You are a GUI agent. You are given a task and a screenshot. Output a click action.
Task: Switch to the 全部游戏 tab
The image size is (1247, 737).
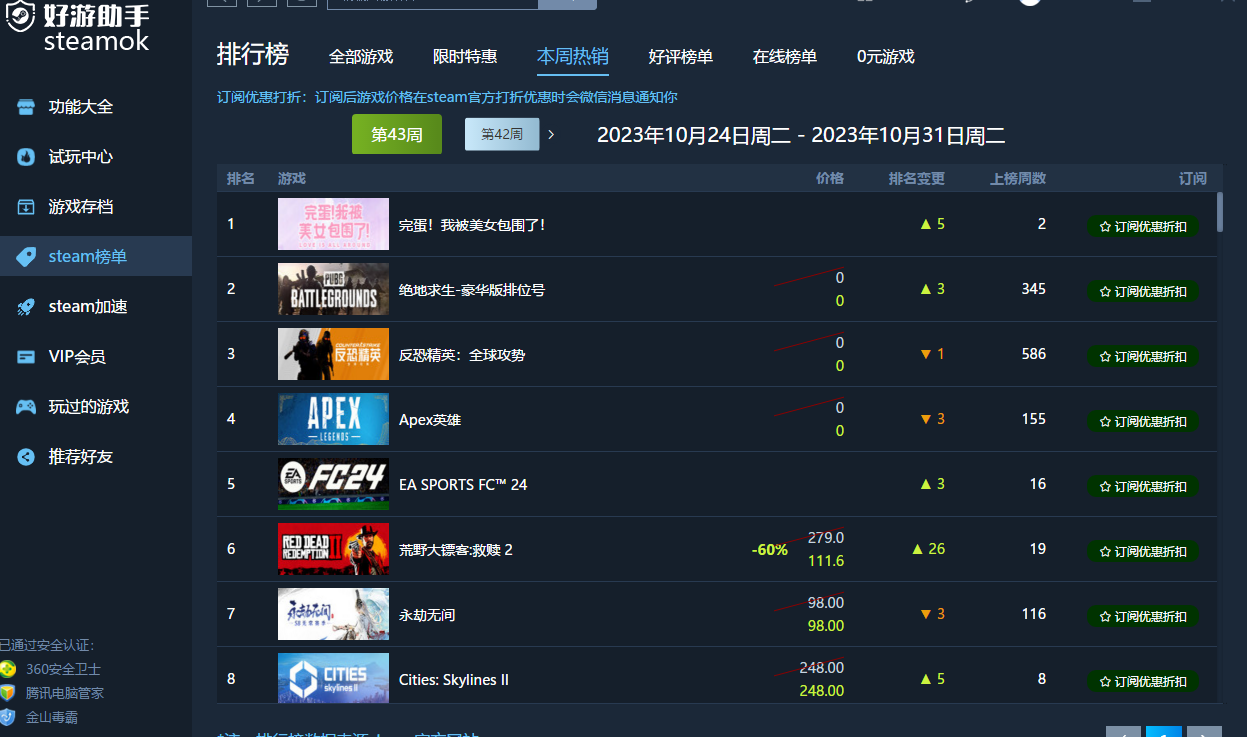click(x=361, y=57)
